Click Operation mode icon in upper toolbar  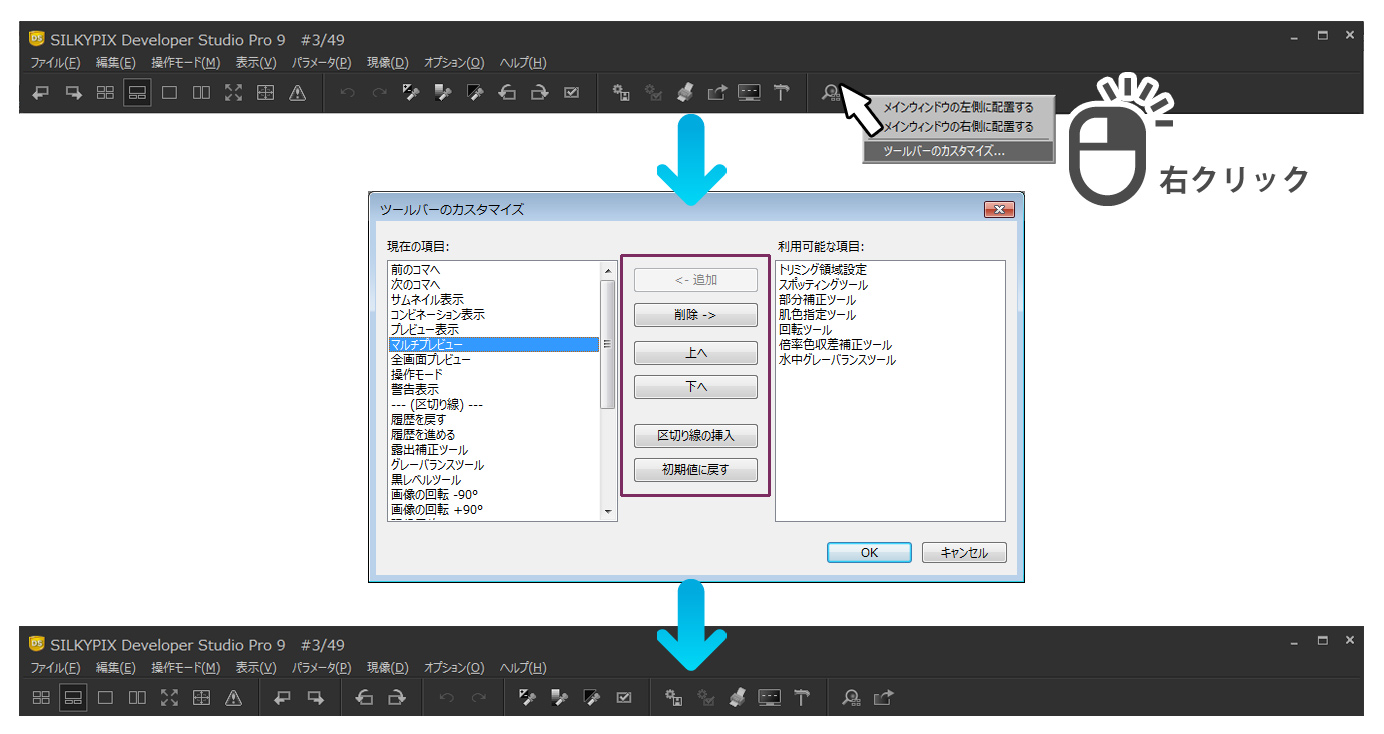point(265,93)
